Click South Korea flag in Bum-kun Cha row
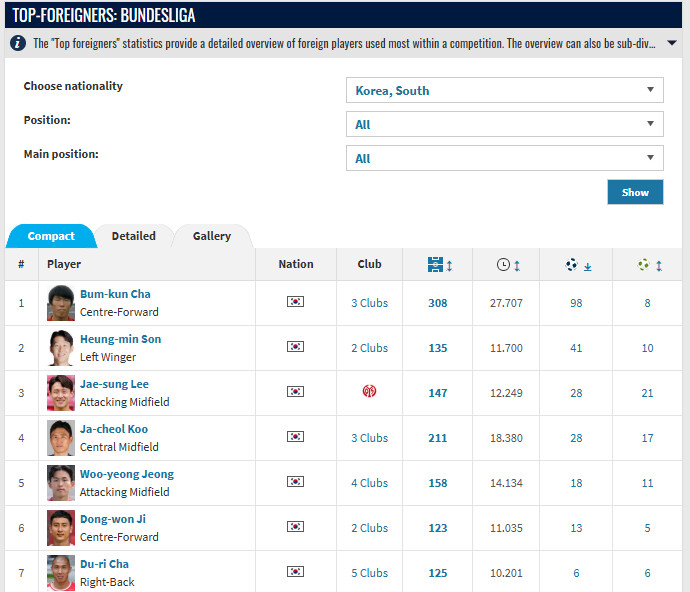 (x=295, y=302)
